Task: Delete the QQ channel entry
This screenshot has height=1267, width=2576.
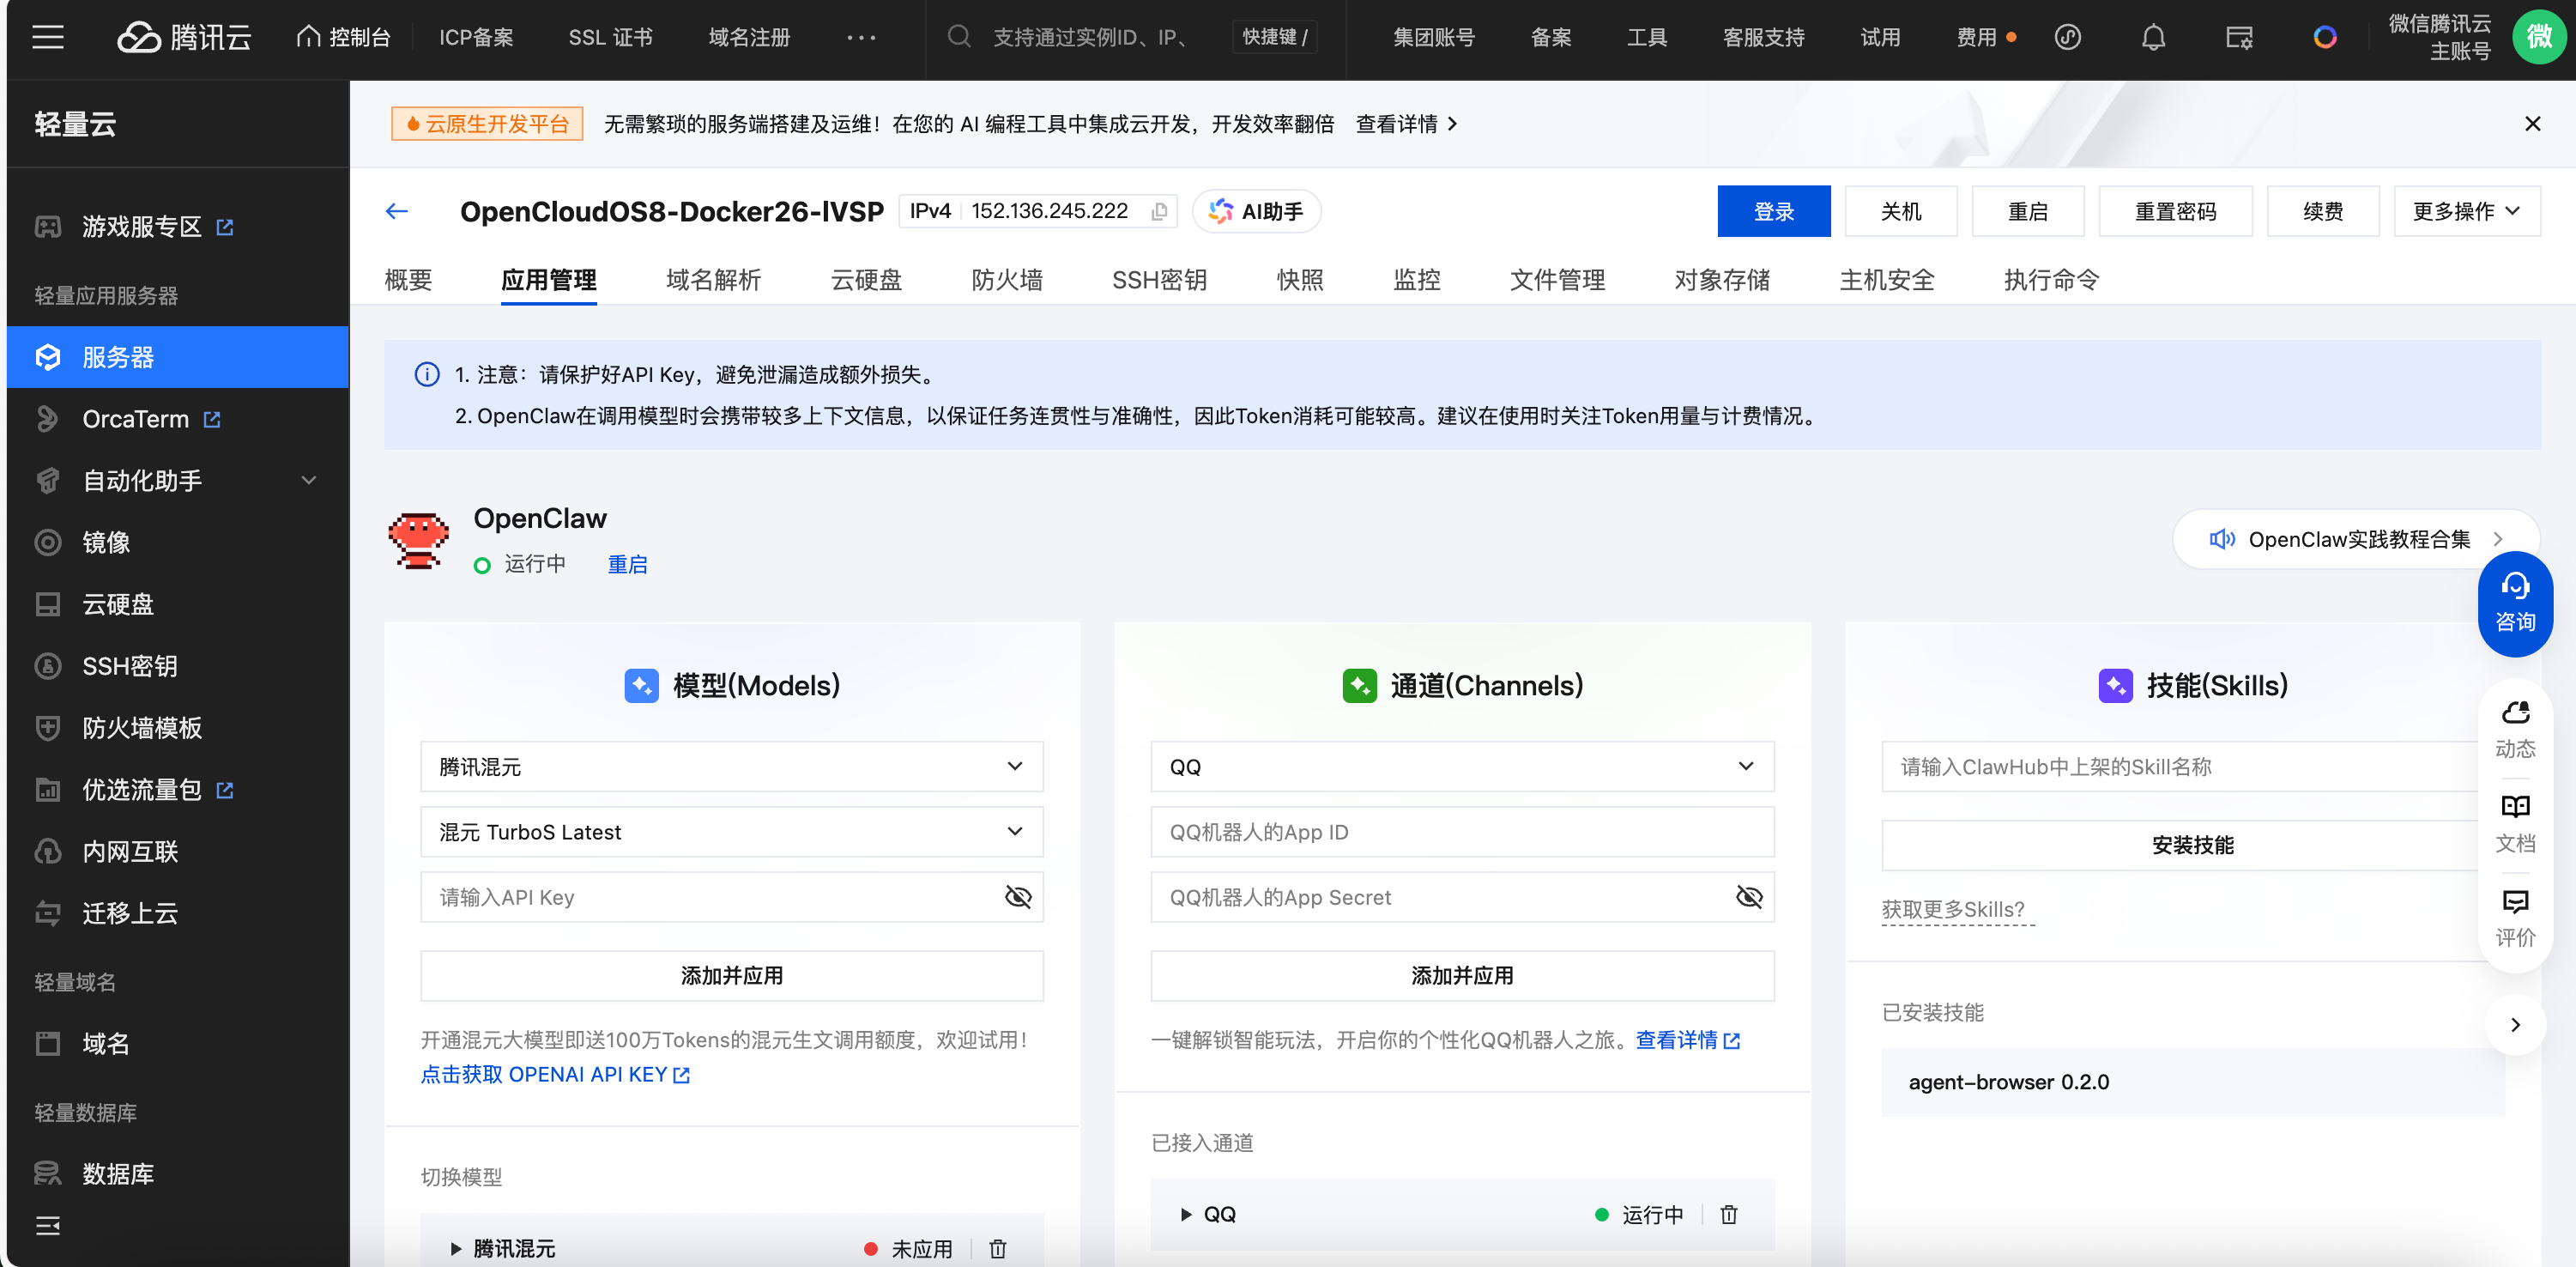Action: (1728, 1214)
